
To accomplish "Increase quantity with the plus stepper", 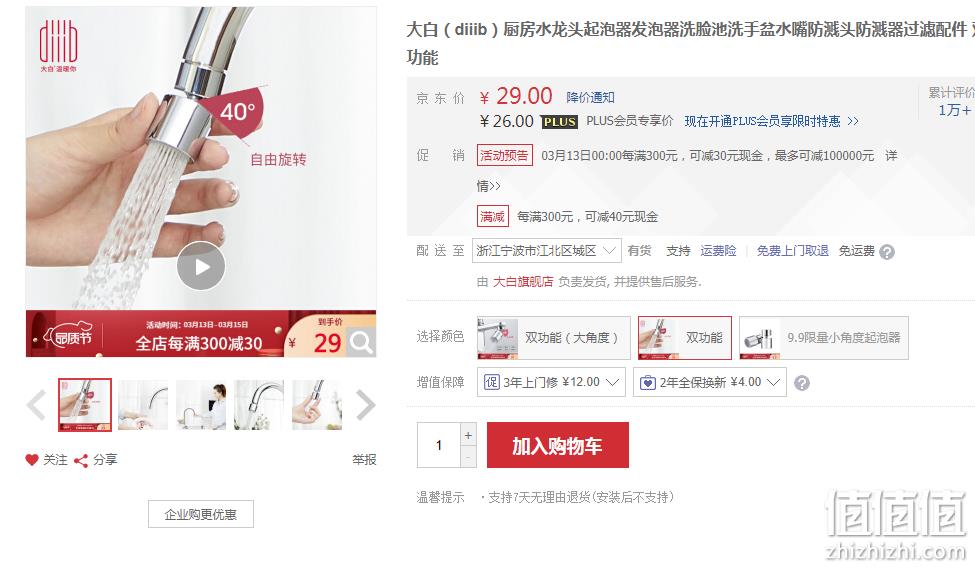I will click(x=468, y=435).
